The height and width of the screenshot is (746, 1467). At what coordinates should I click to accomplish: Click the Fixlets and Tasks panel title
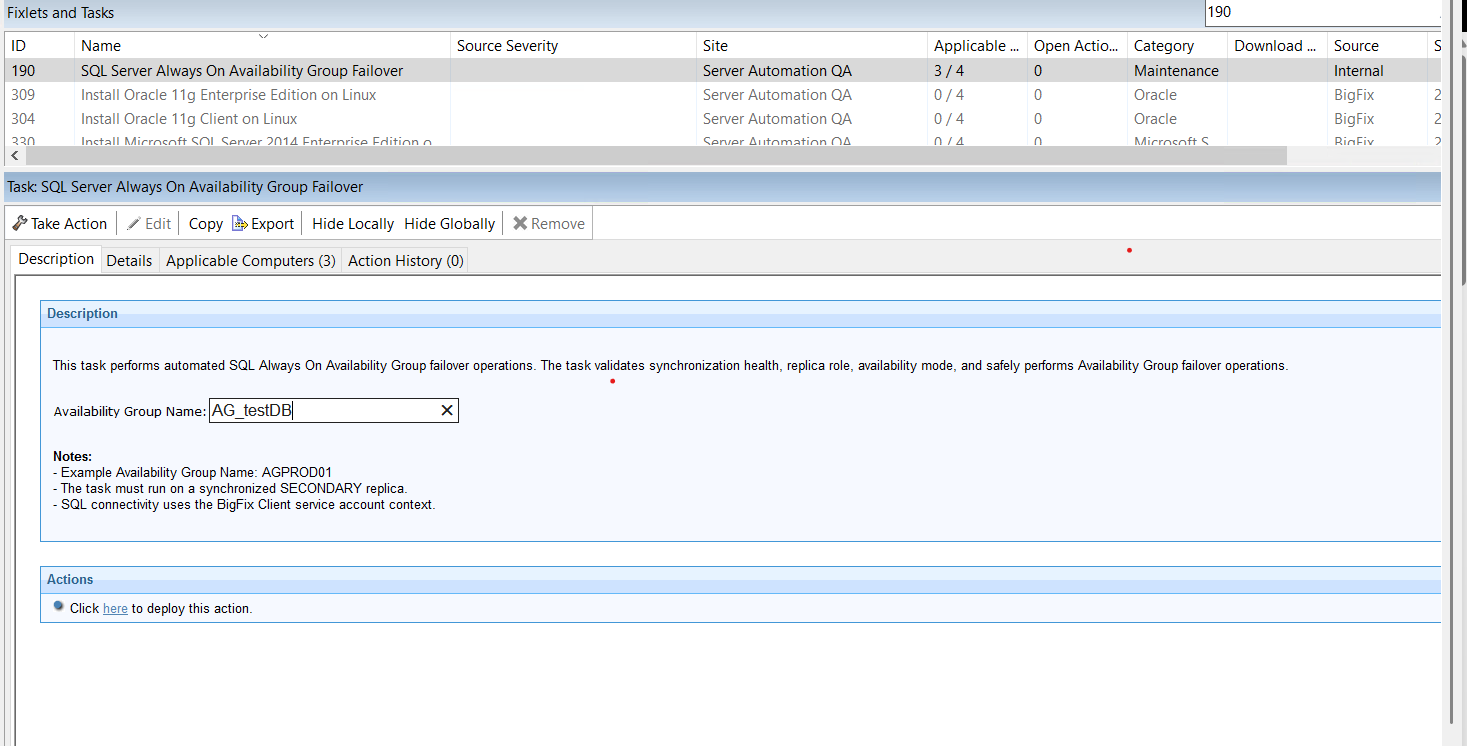tap(61, 13)
